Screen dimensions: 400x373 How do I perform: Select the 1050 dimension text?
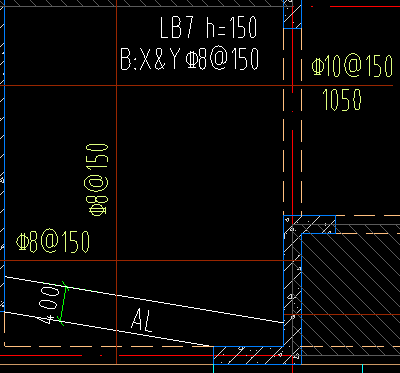[342, 100]
